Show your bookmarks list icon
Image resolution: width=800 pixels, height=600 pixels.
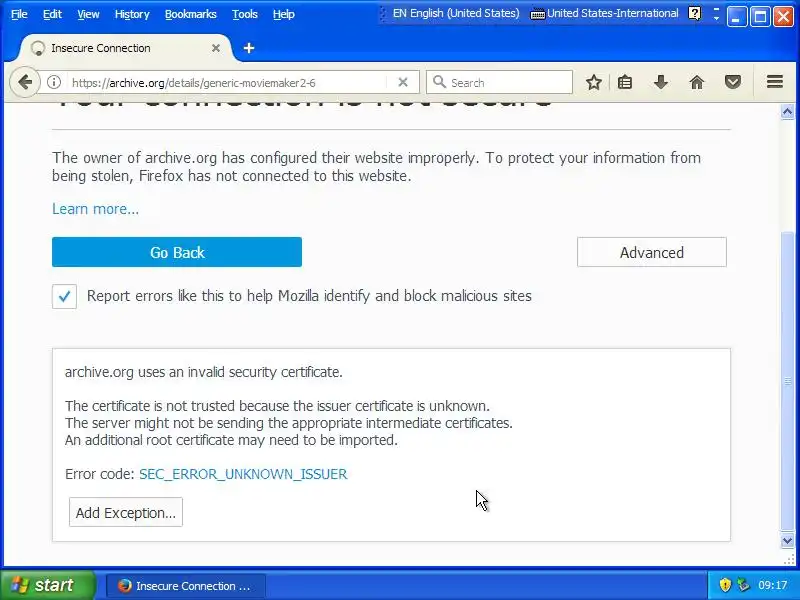pos(625,82)
